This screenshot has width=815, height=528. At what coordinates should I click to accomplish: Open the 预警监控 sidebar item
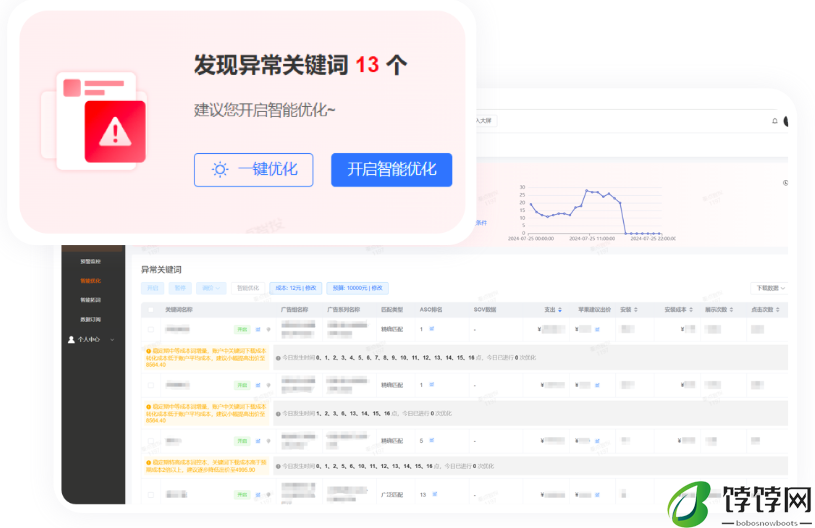(90, 261)
